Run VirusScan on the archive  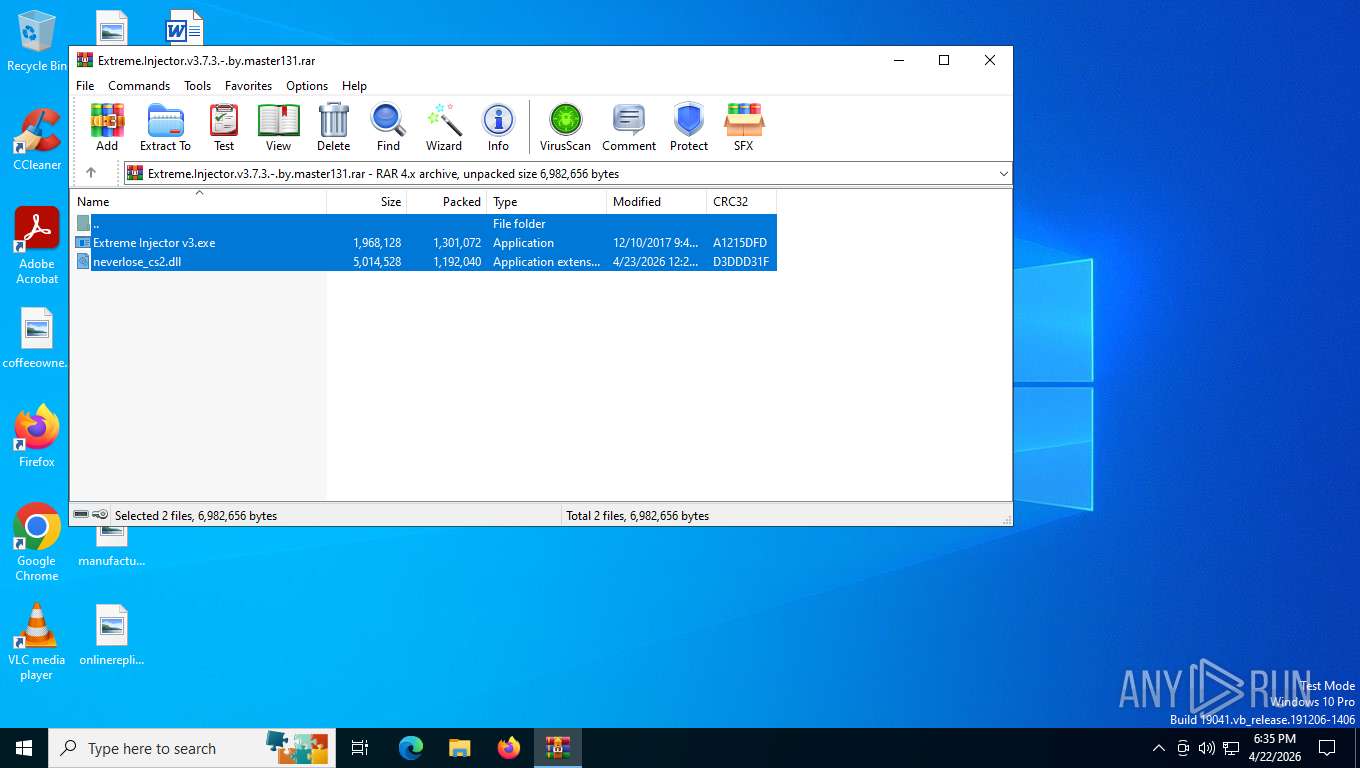point(565,127)
